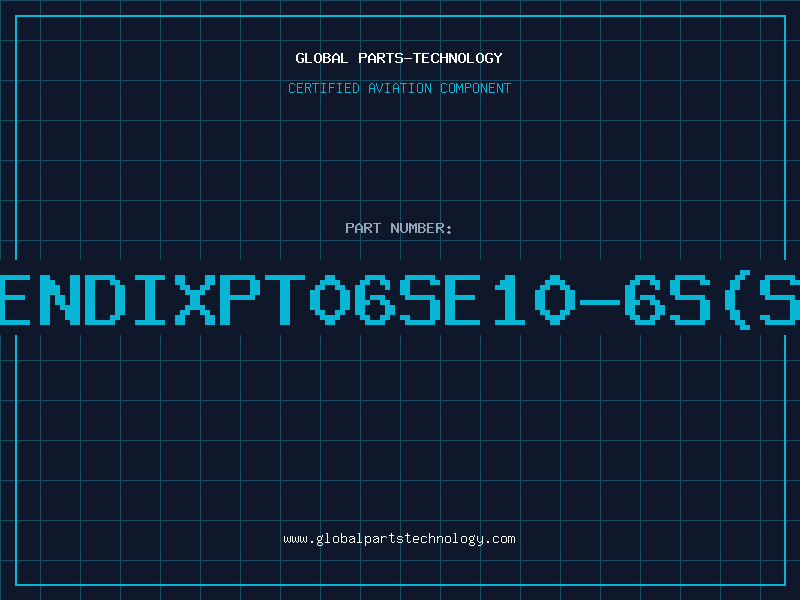The height and width of the screenshot is (600, 800).
Task: Click the large ENDIXPT06SE10-6S part number
Action: tap(400, 299)
